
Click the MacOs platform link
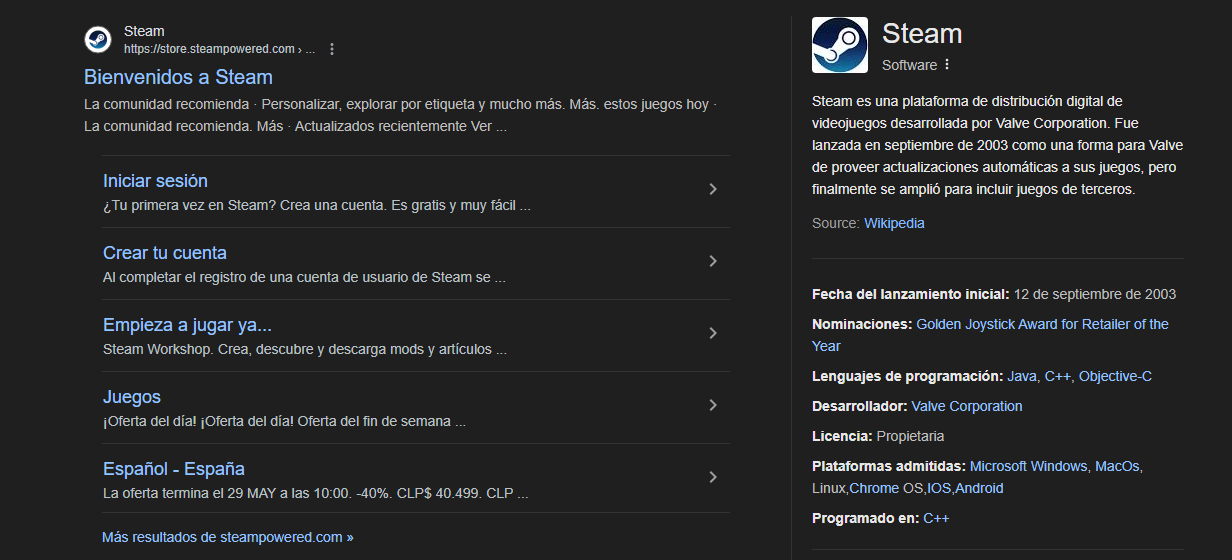click(x=1117, y=466)
